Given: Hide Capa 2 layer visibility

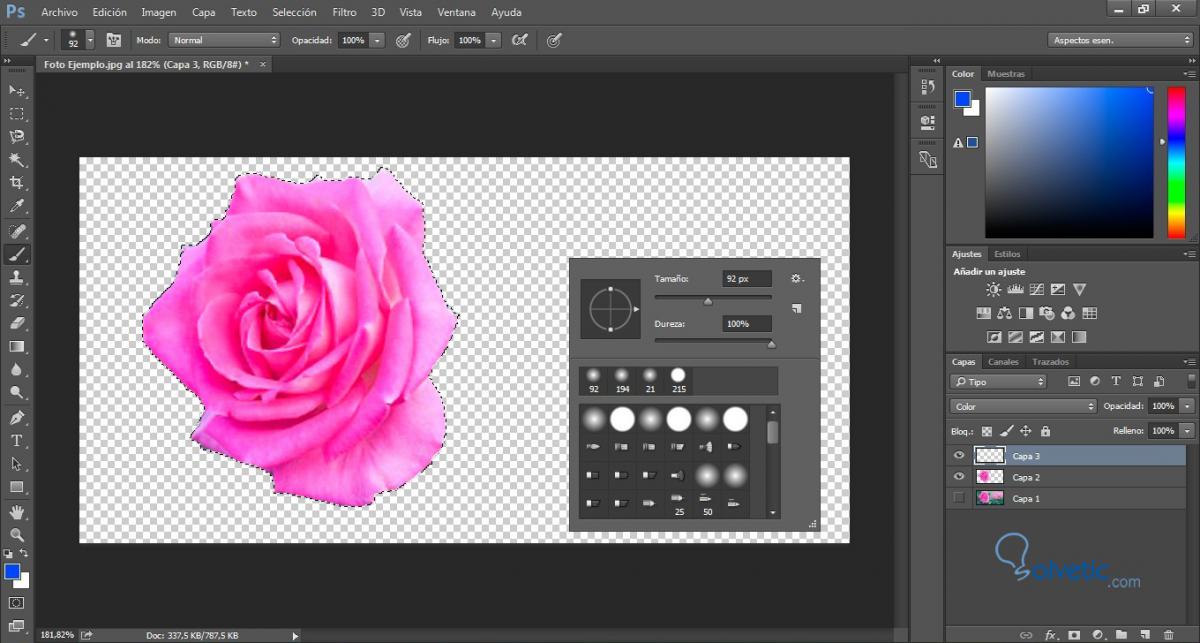Looking at the screenshot, I should point(959,477).
